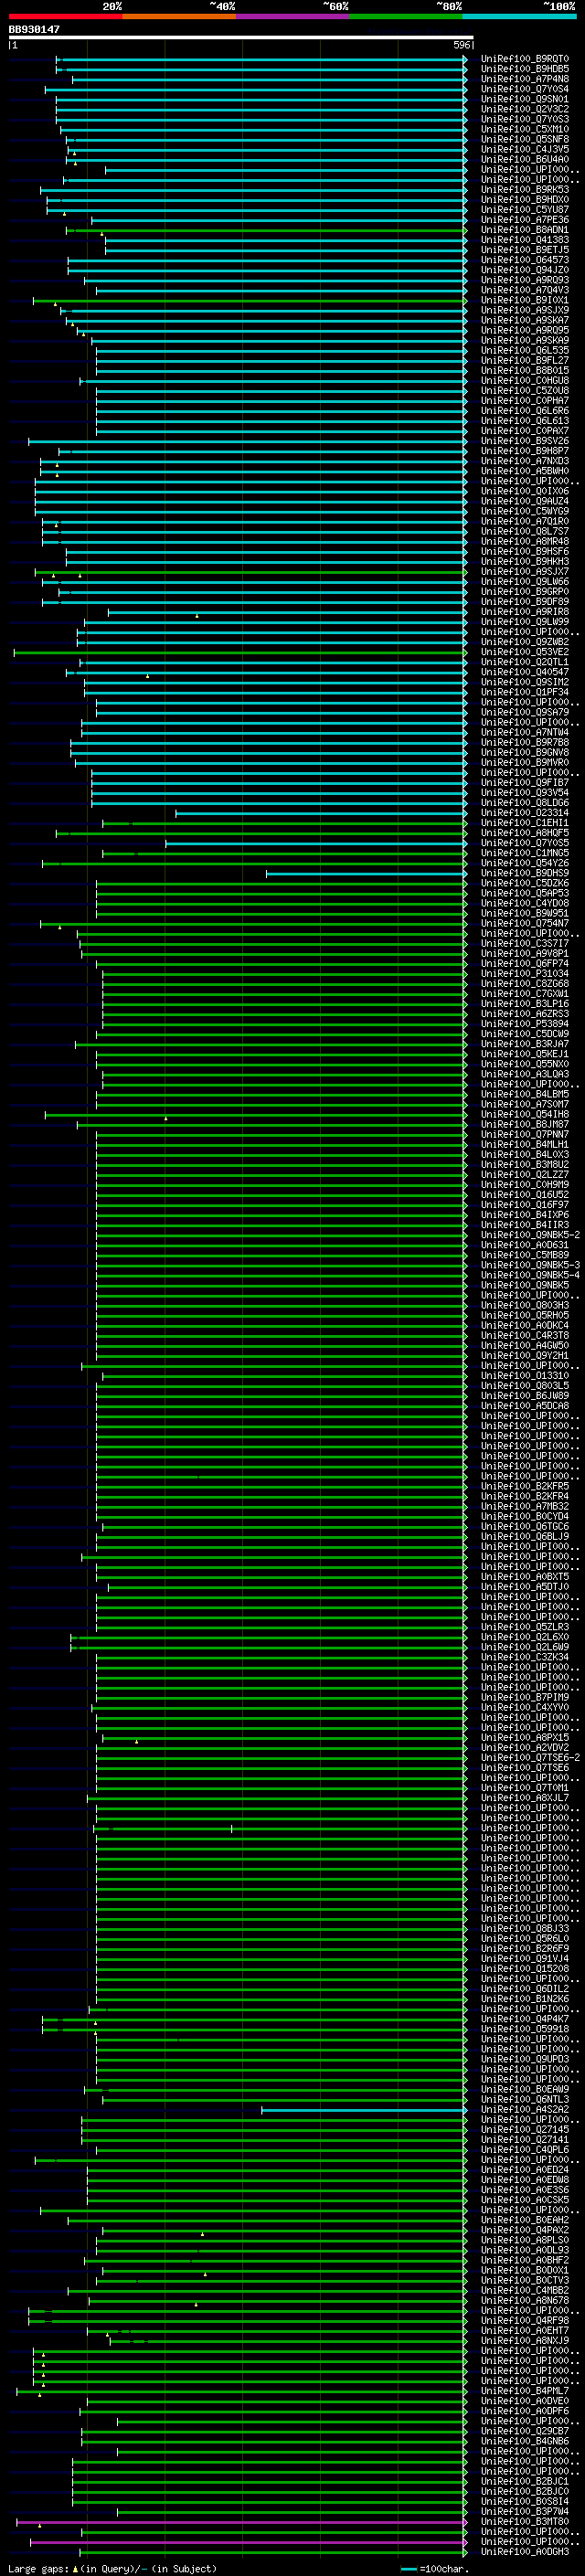This screenshot has height=2576, width=585.
Task: Select the UniRef100_A7NTW4 entry
Action: tap(524, 733)
